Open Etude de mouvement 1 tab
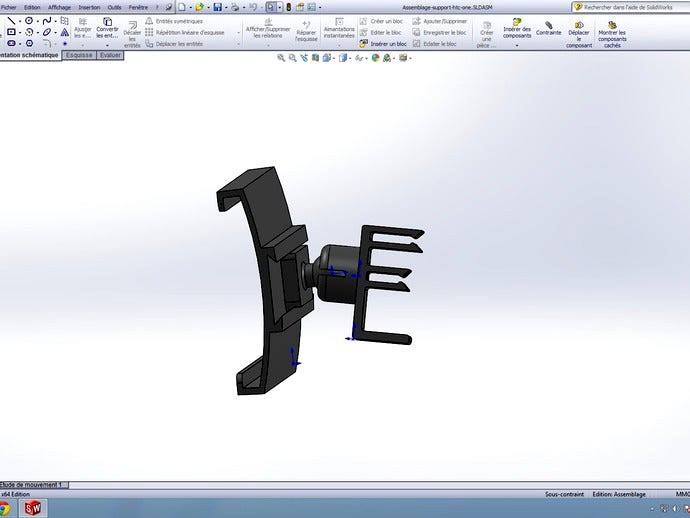690x518 pixels. pos(32,485)
